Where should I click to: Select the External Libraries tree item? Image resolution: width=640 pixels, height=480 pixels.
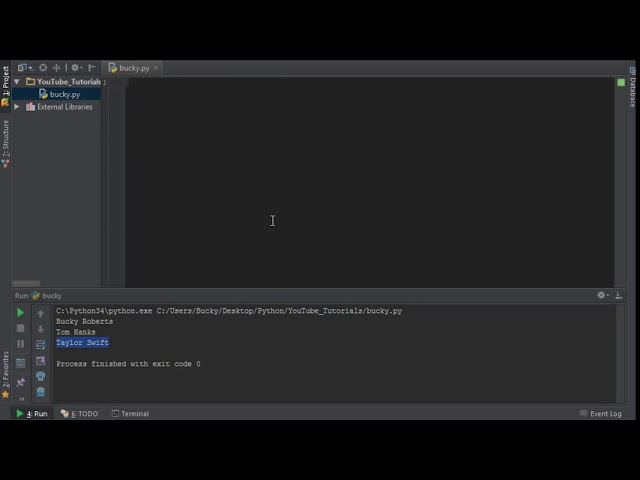pos(60,107)
